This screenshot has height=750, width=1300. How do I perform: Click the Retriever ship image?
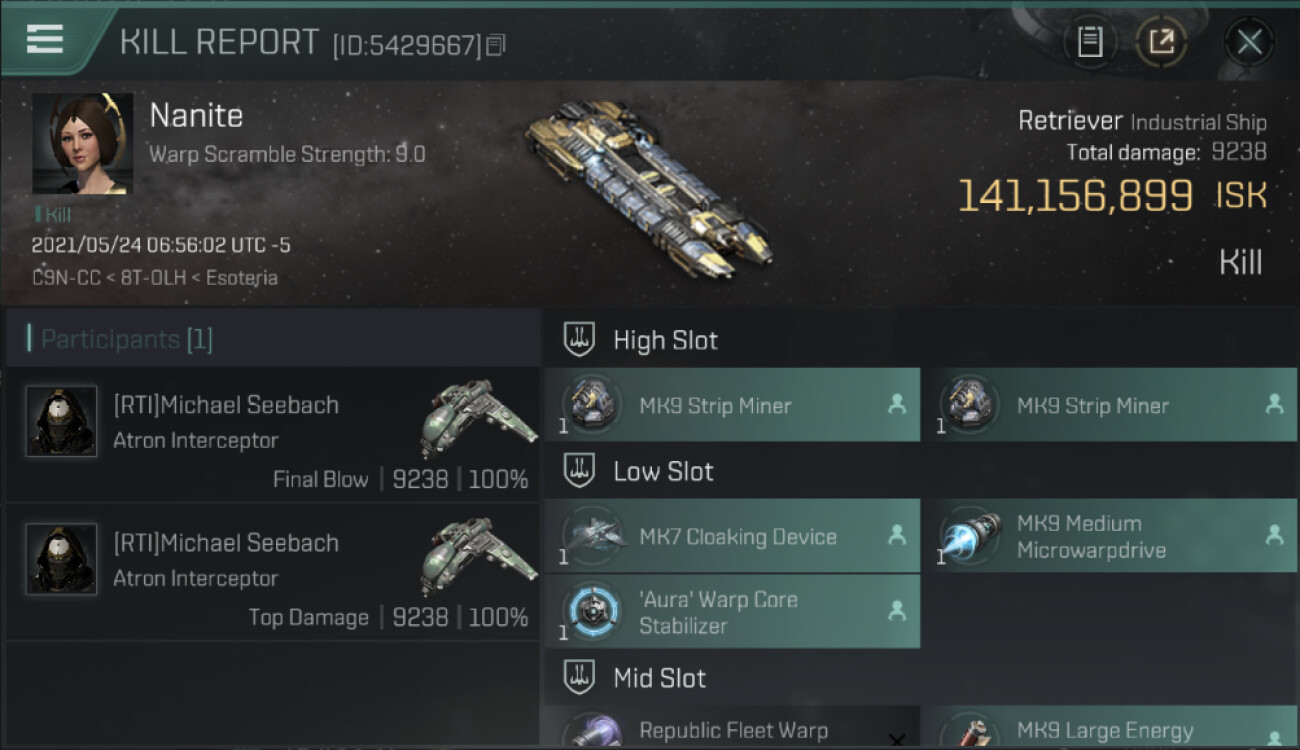(x=648, y=187)
